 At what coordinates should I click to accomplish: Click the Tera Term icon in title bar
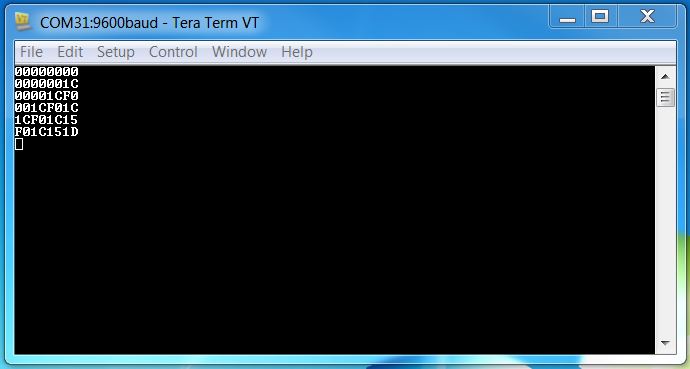(x=23, y=22)
